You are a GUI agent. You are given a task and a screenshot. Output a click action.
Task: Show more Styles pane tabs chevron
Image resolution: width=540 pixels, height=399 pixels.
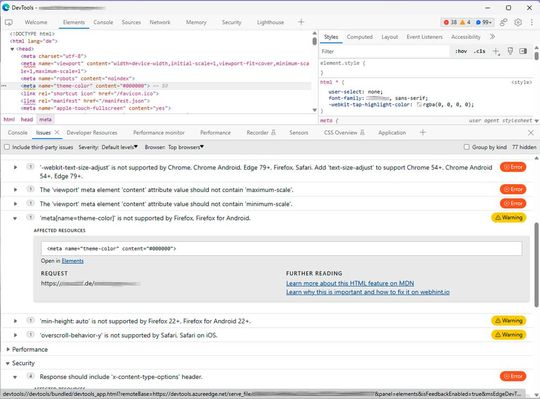click(x=492, y=36)
